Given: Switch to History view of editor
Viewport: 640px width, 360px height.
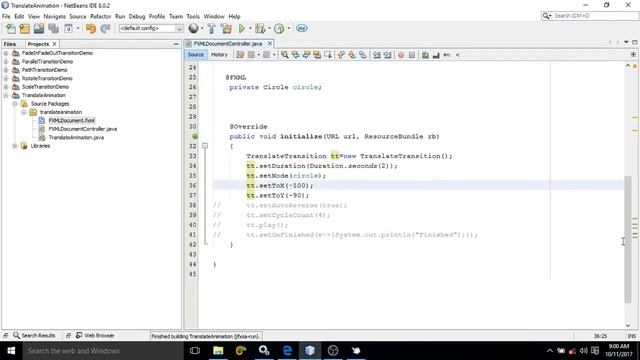Looking at the screenshot, I should point(219,55).
